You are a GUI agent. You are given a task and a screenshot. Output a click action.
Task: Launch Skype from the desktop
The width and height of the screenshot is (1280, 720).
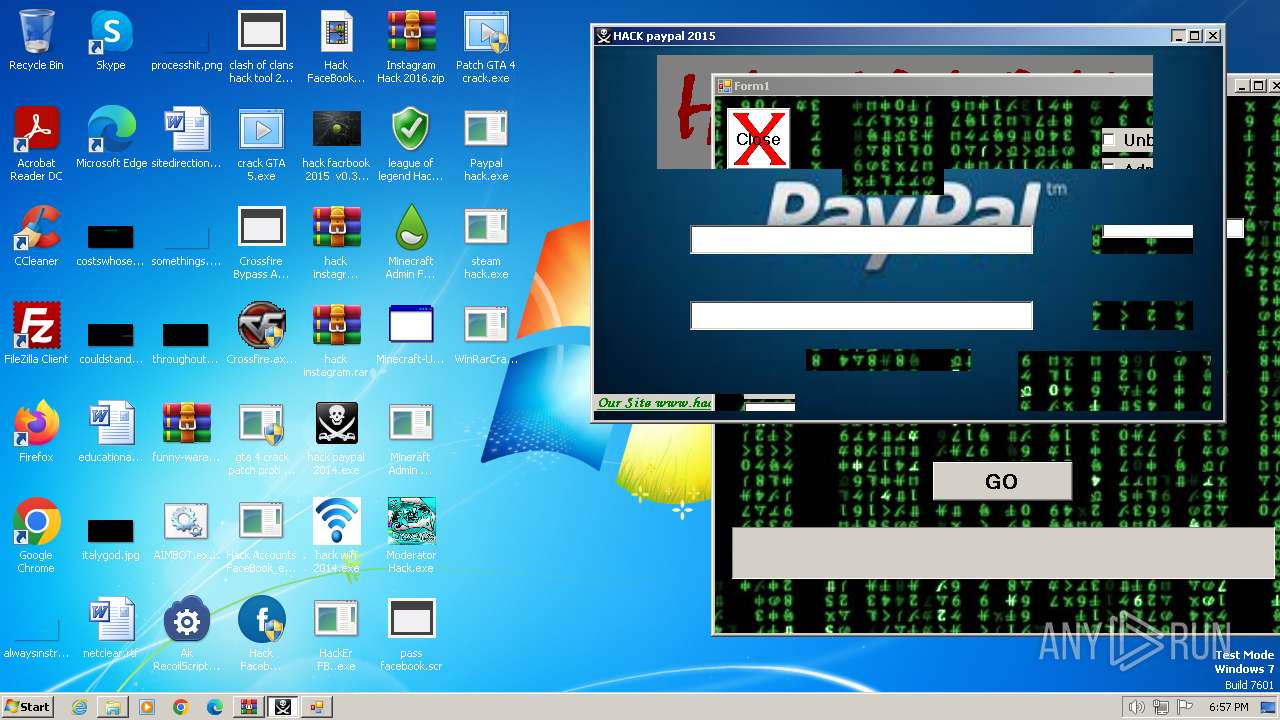pos(111,40)
